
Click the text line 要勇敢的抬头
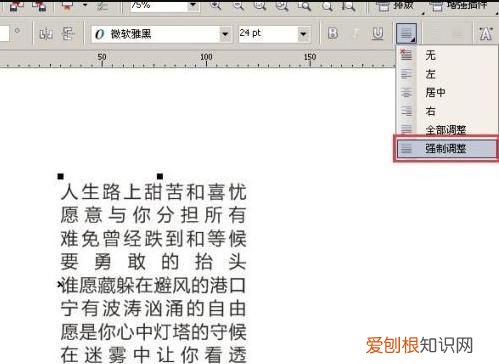(x=153, y=262)
